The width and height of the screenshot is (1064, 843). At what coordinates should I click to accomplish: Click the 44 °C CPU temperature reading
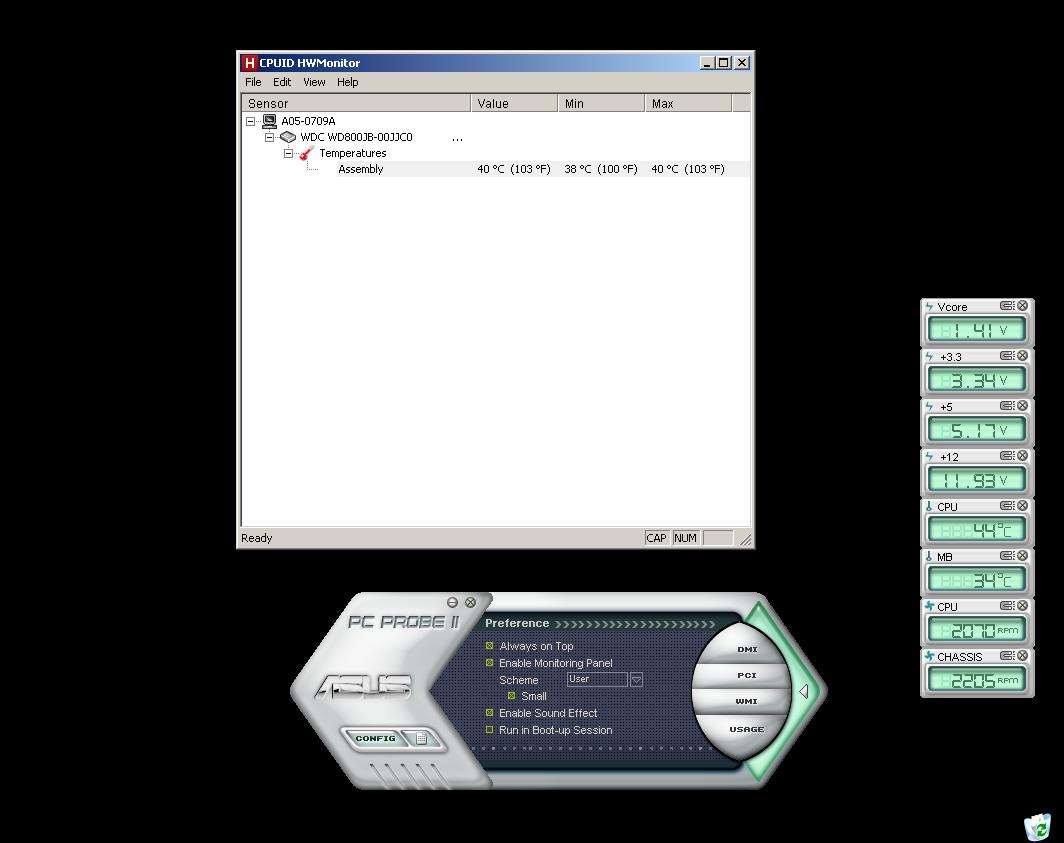(x=977, y=530)
